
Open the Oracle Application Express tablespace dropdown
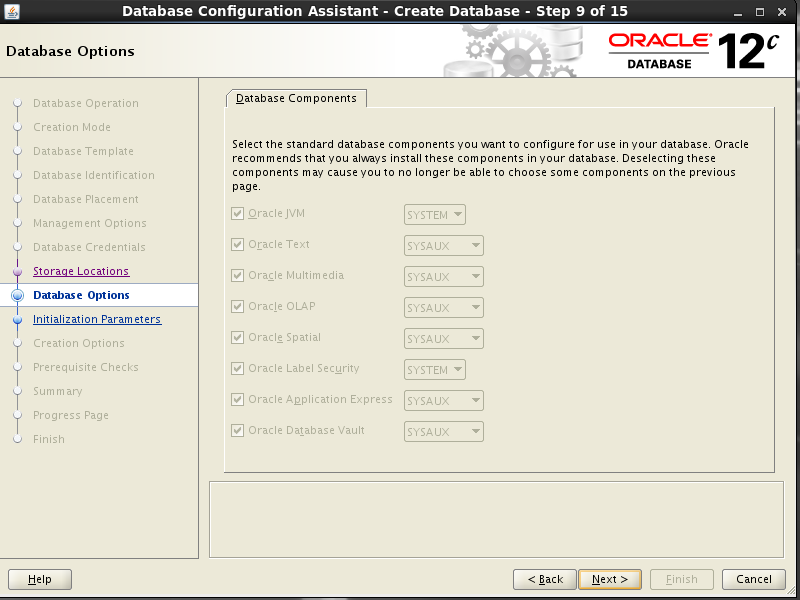[x=443, y=401]
